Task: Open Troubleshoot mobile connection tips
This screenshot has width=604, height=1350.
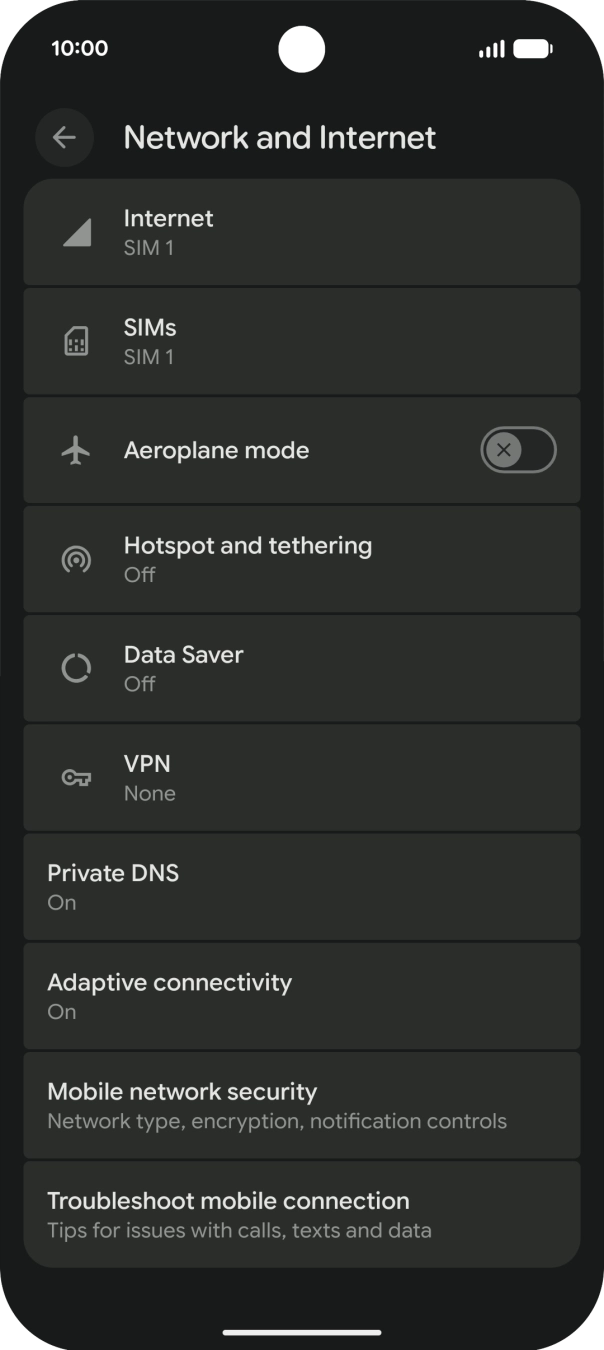Action: click(x=300, y=1214)
